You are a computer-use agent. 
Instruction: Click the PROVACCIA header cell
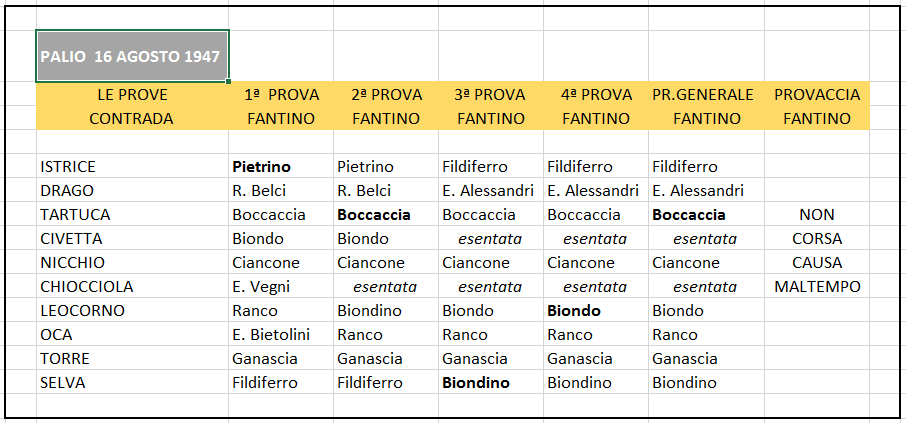pos(817,94)
